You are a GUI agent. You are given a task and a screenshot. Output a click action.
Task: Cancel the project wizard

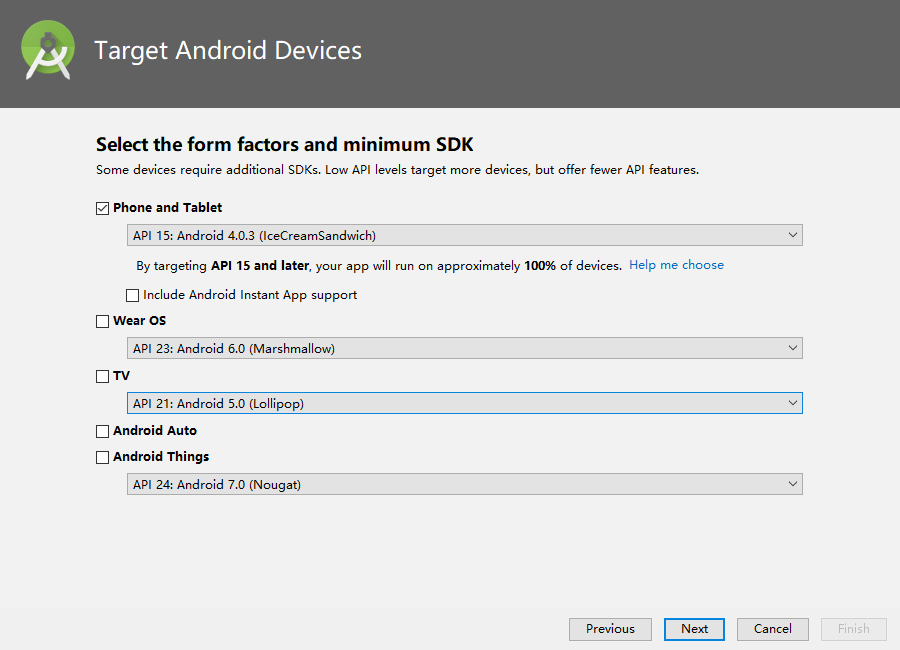coord(772,629)
